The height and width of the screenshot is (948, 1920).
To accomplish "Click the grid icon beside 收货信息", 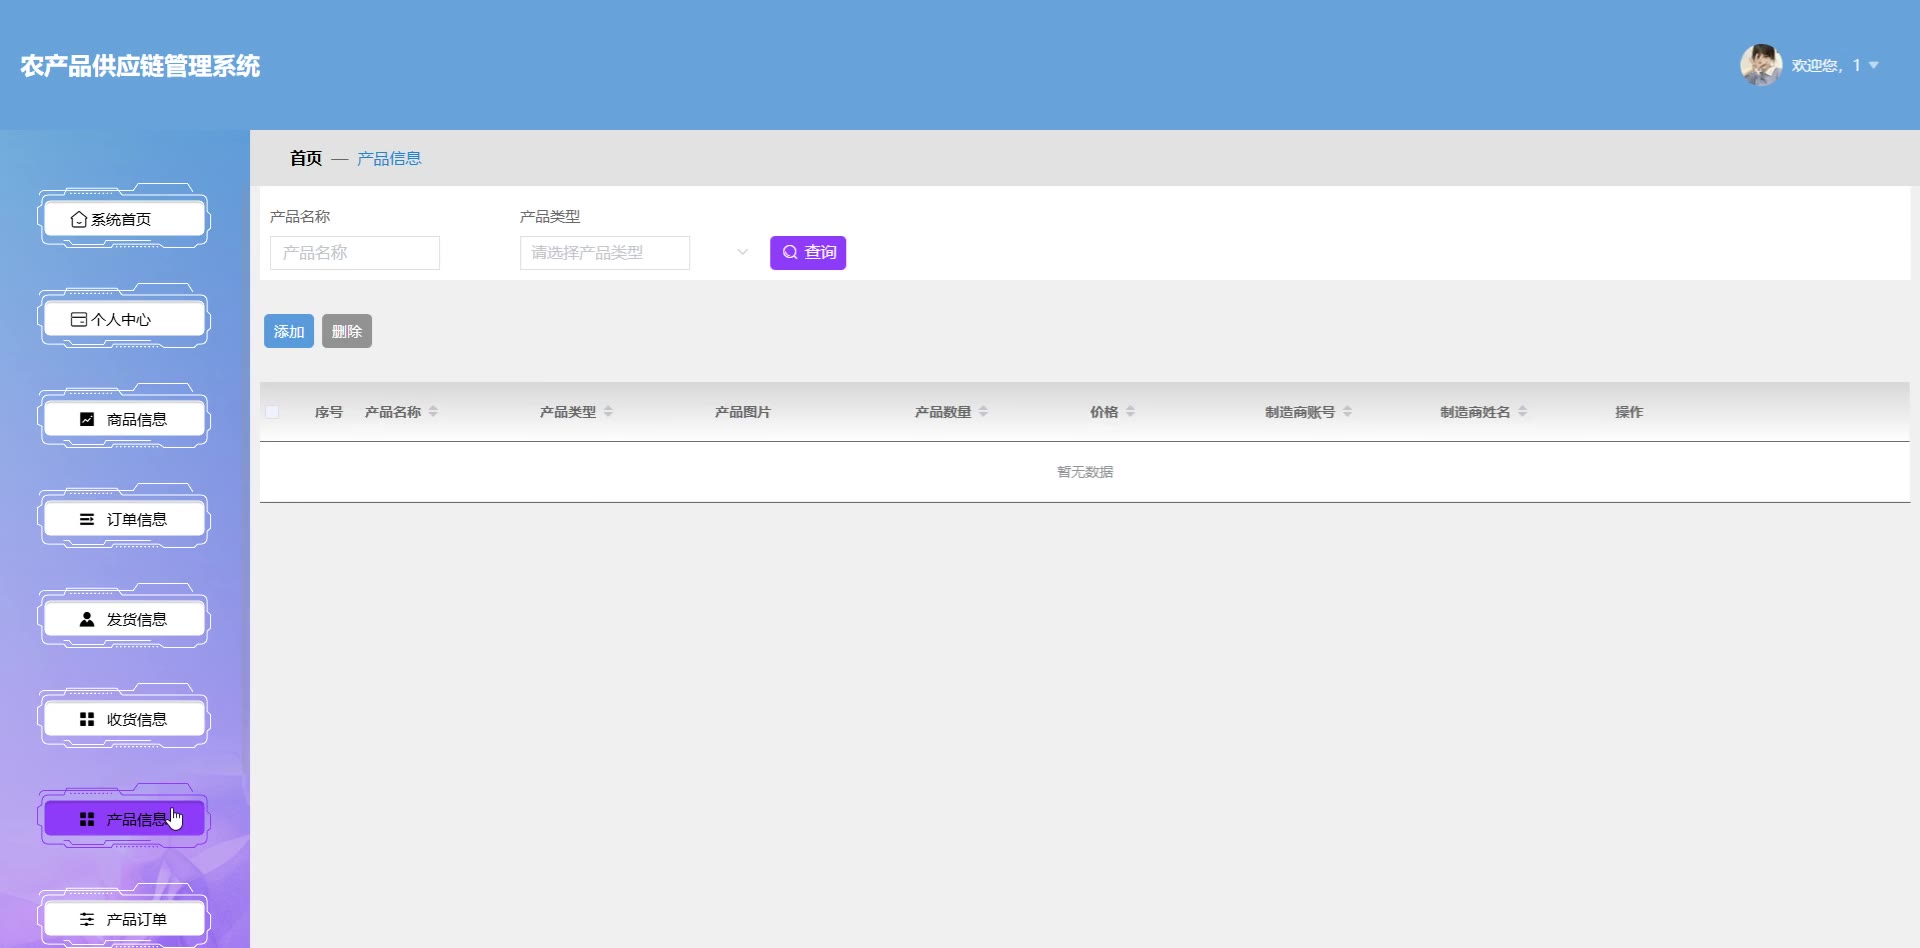I will pos(87,719).
